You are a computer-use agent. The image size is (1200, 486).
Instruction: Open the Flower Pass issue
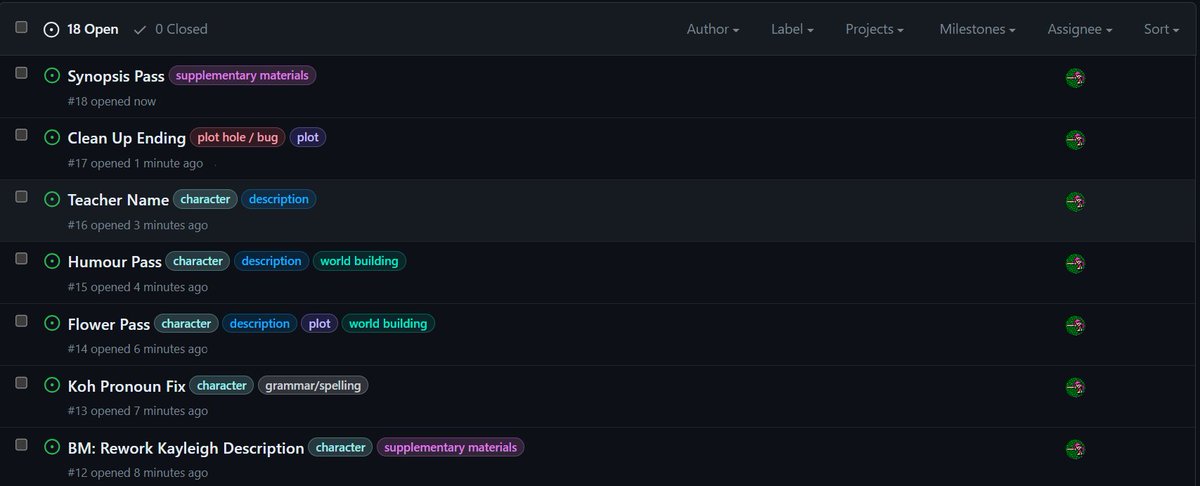109,325
